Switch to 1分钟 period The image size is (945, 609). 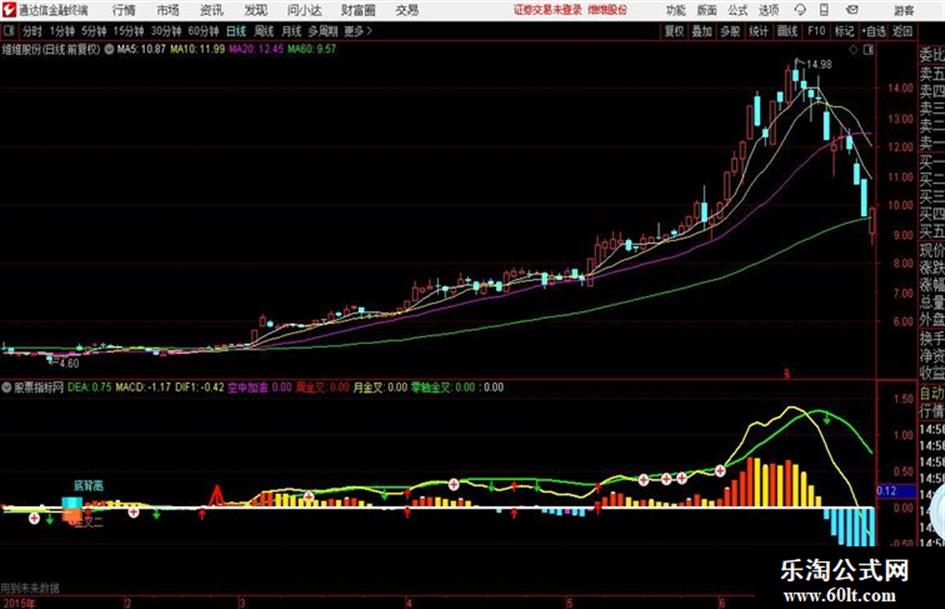coord(62,31)
